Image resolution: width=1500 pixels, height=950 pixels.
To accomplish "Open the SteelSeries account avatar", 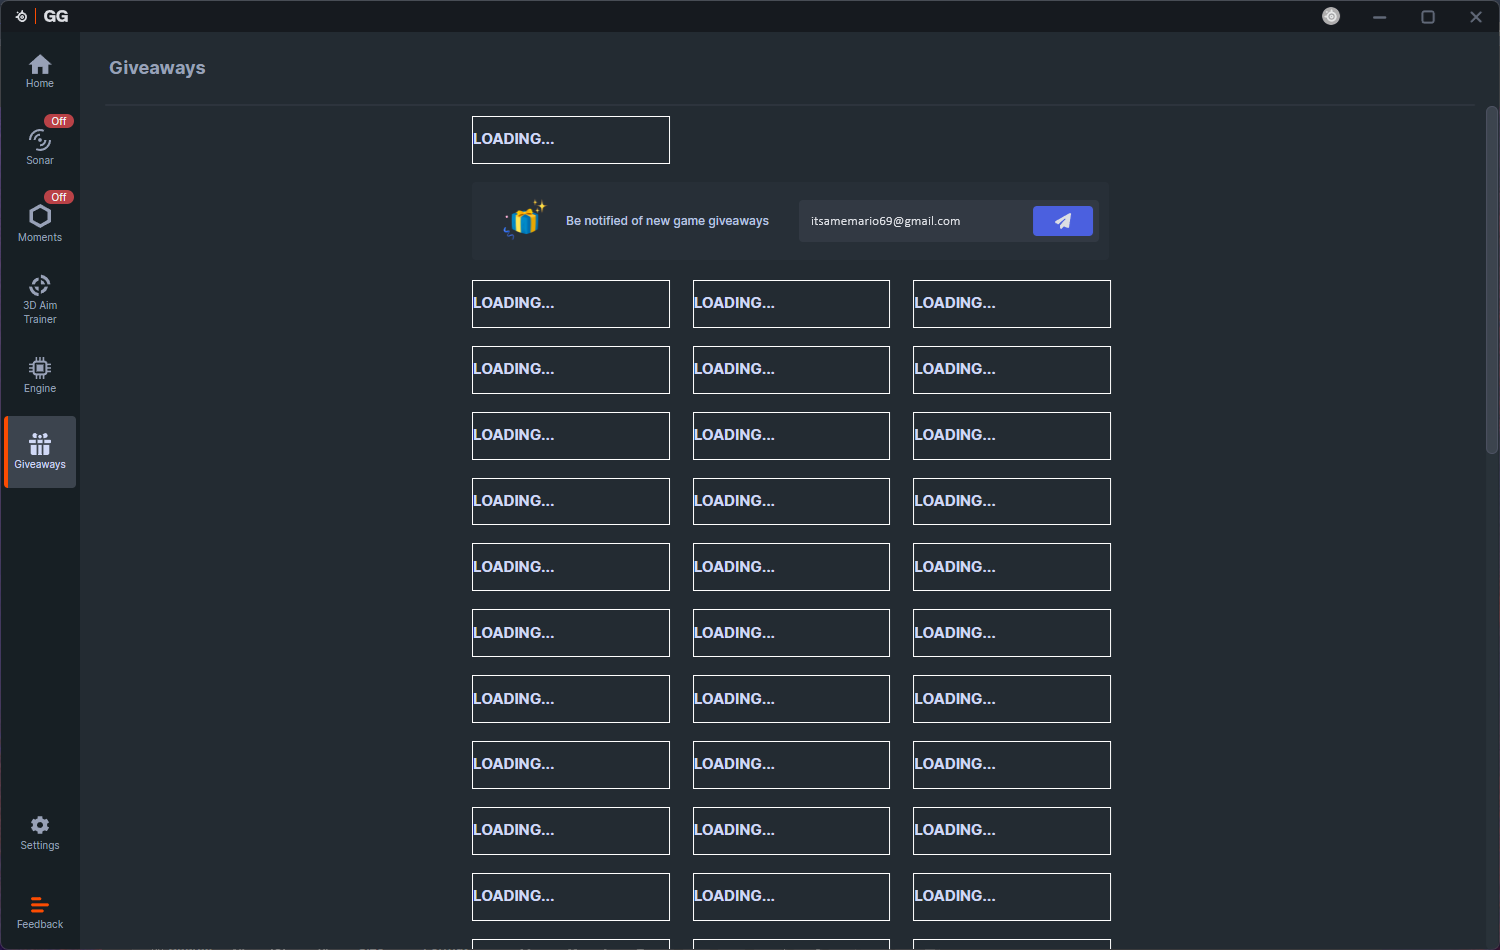I will (1331, 16).
